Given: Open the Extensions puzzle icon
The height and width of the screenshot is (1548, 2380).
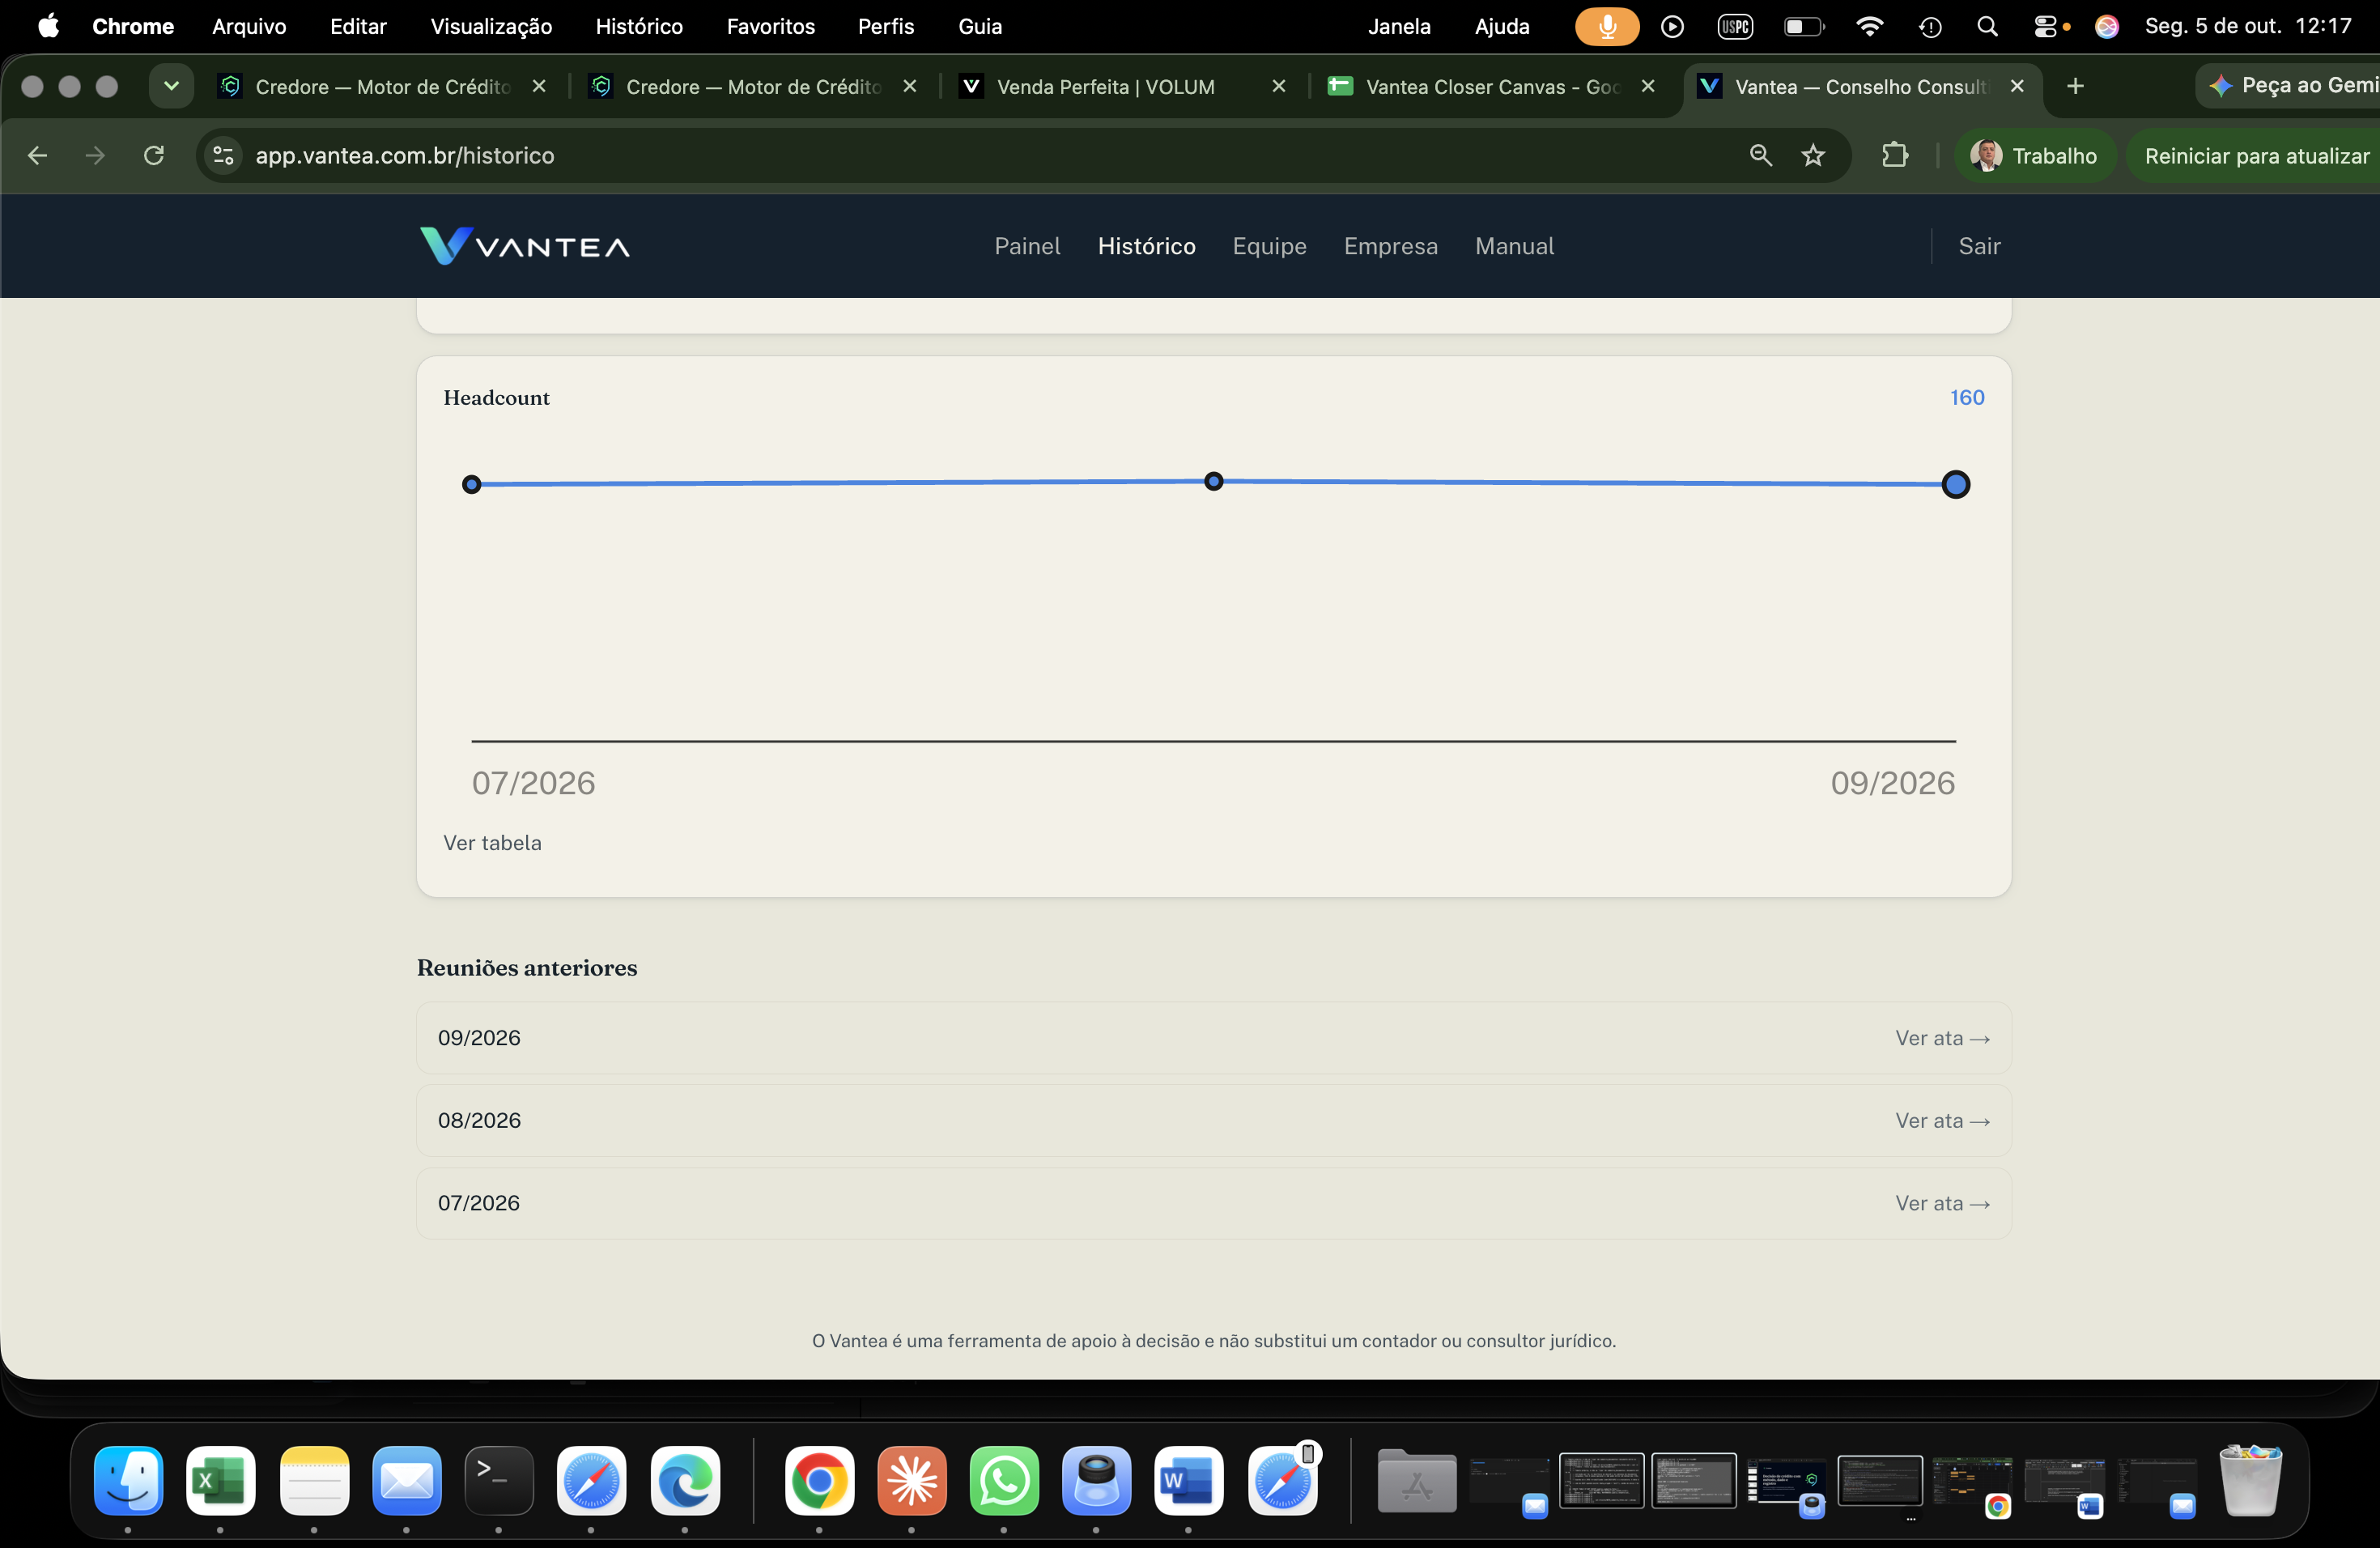Looking at the screenshot, I should [x=1895, y=156].
